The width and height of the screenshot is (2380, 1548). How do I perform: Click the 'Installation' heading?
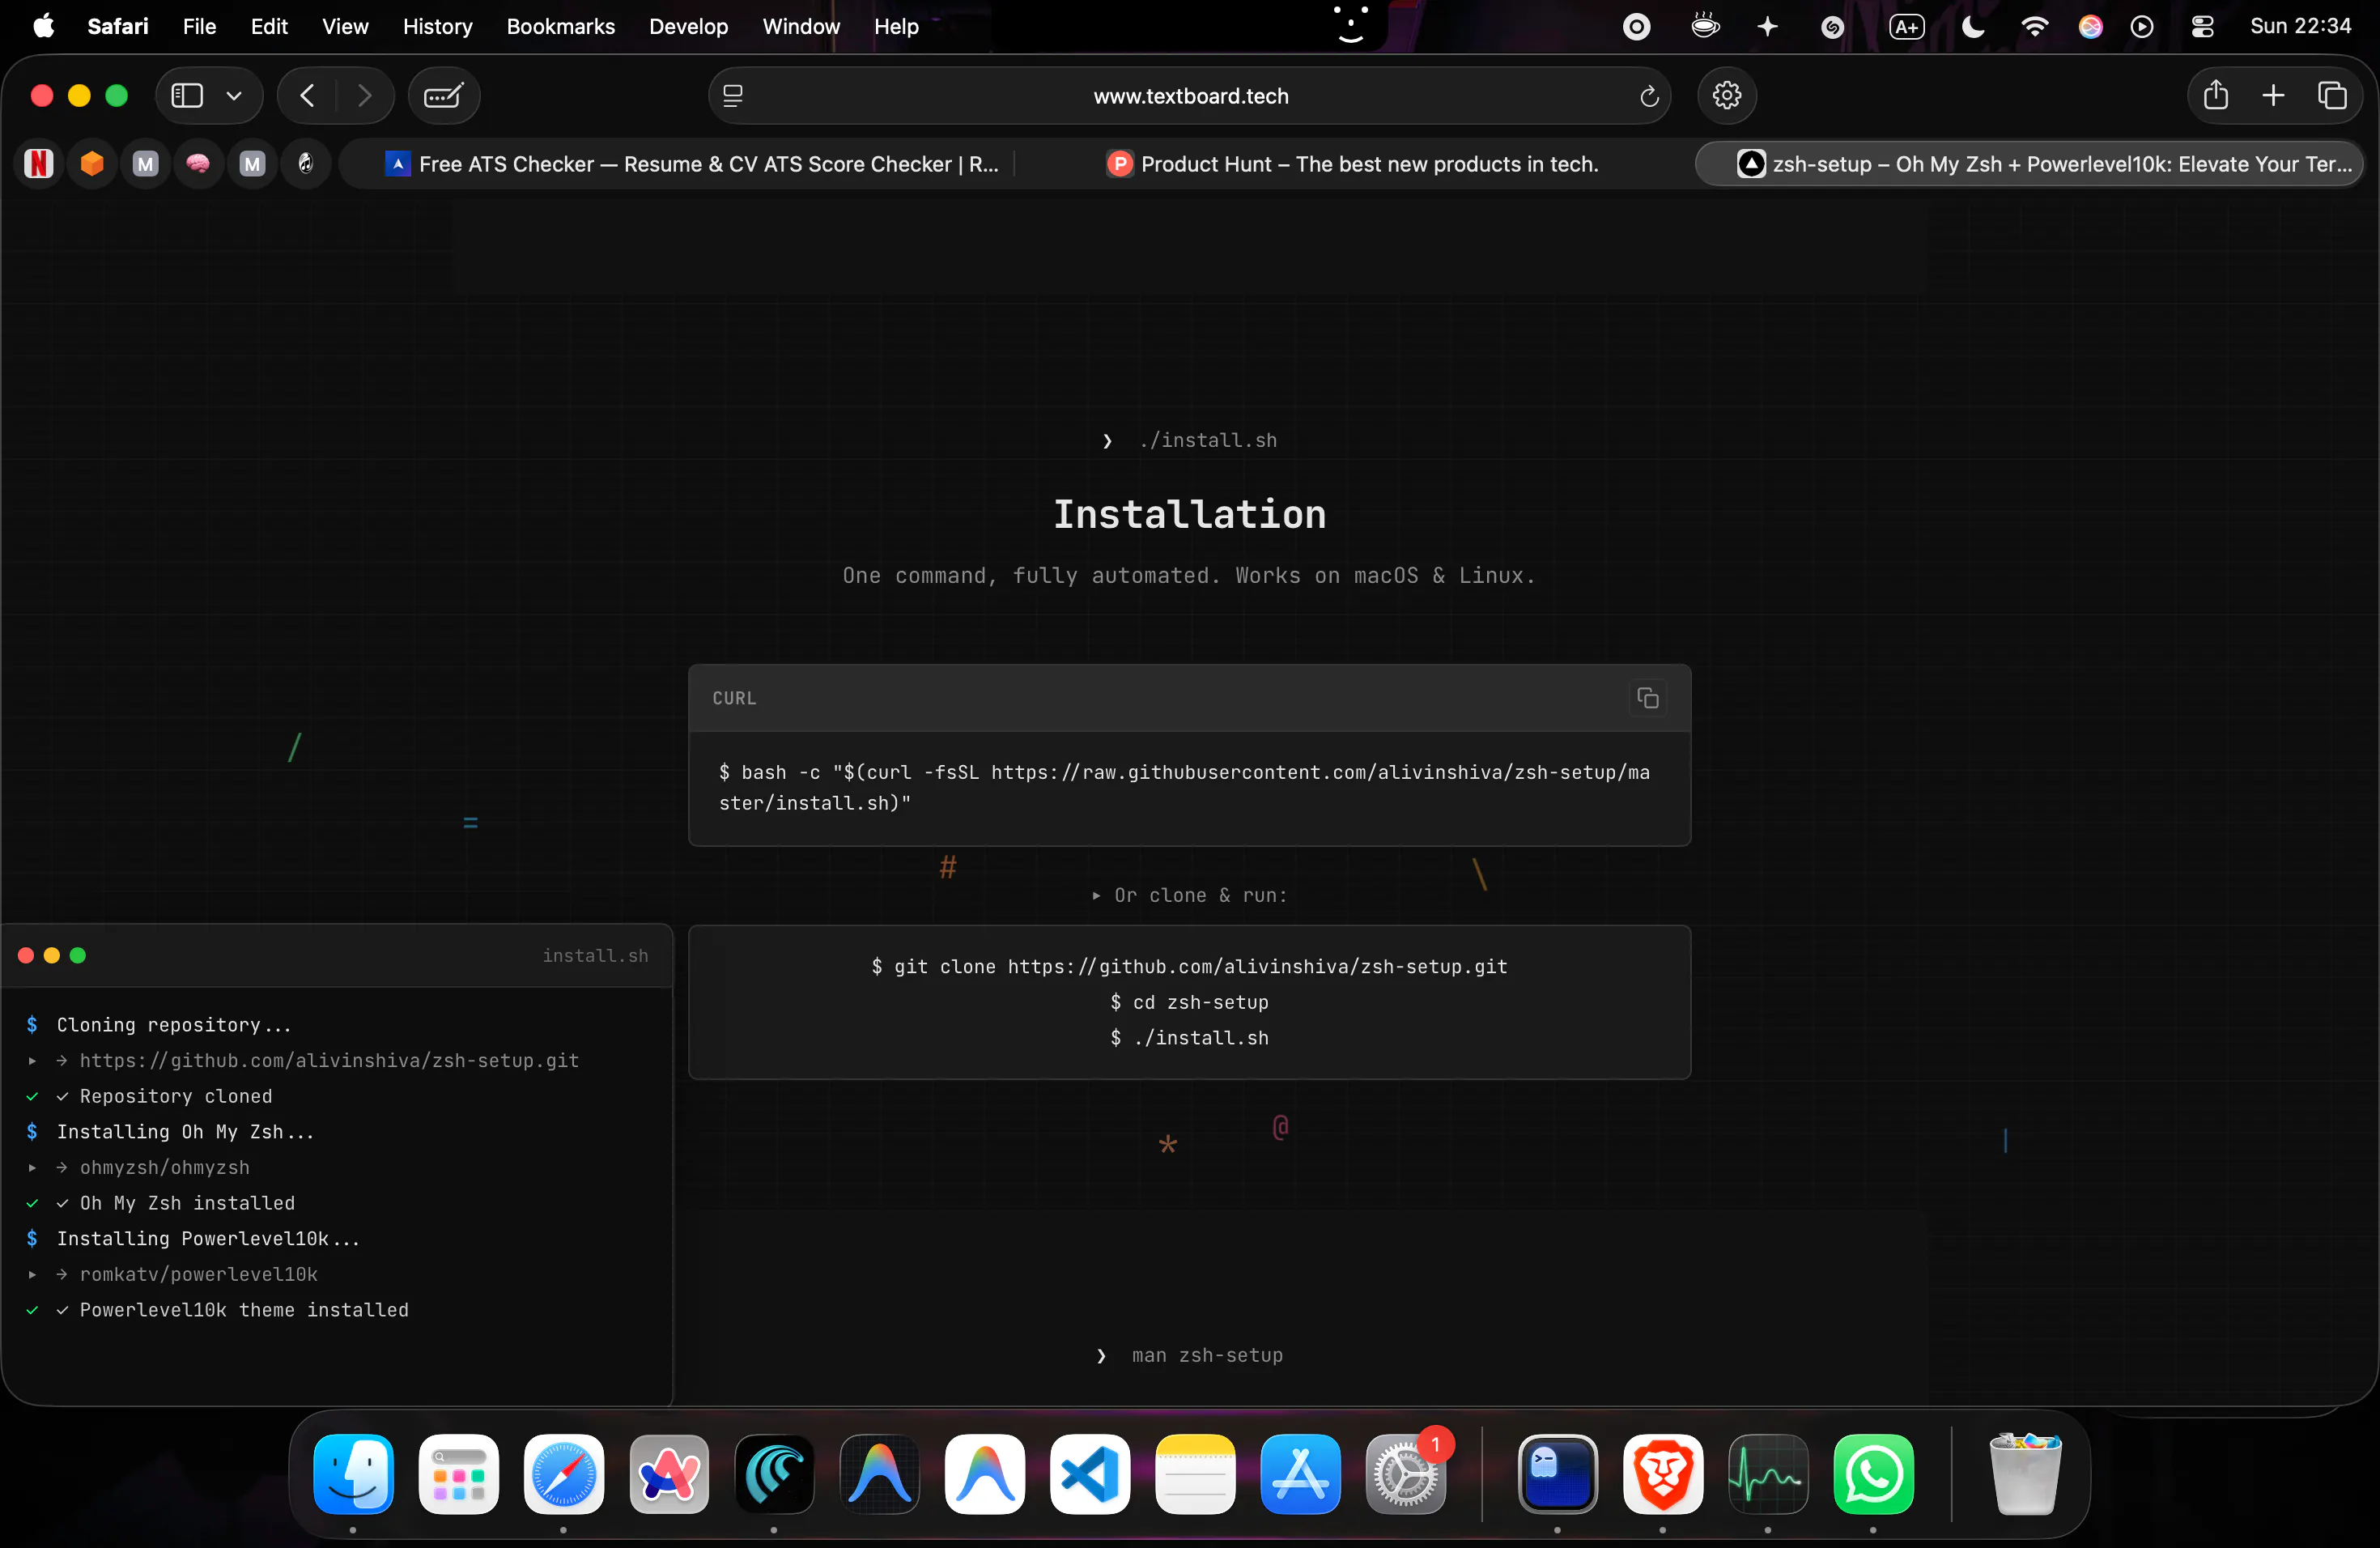coord(1189,514)
